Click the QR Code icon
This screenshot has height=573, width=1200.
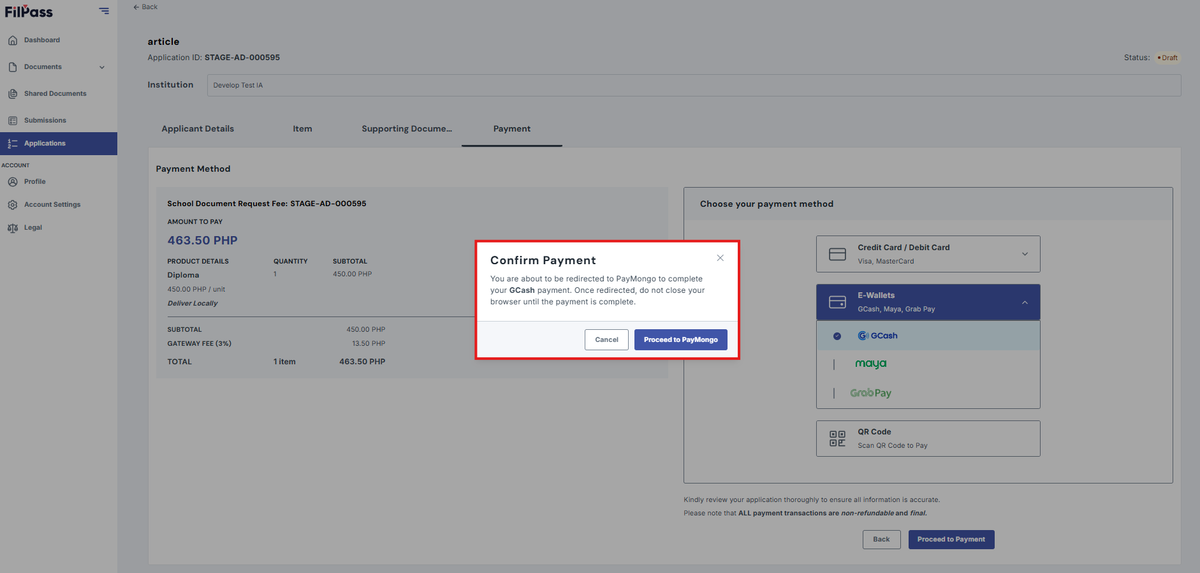point(838,438)
